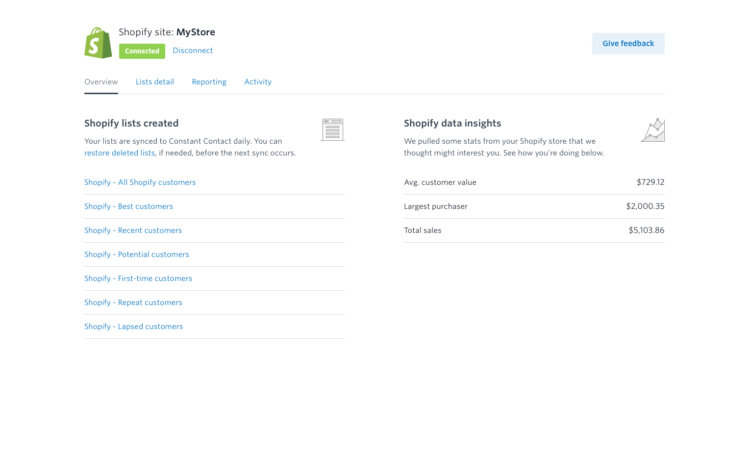Switch to the Lists detail tab
The width and height of the screenshot is (750, 469).
[x=154, y=82]
